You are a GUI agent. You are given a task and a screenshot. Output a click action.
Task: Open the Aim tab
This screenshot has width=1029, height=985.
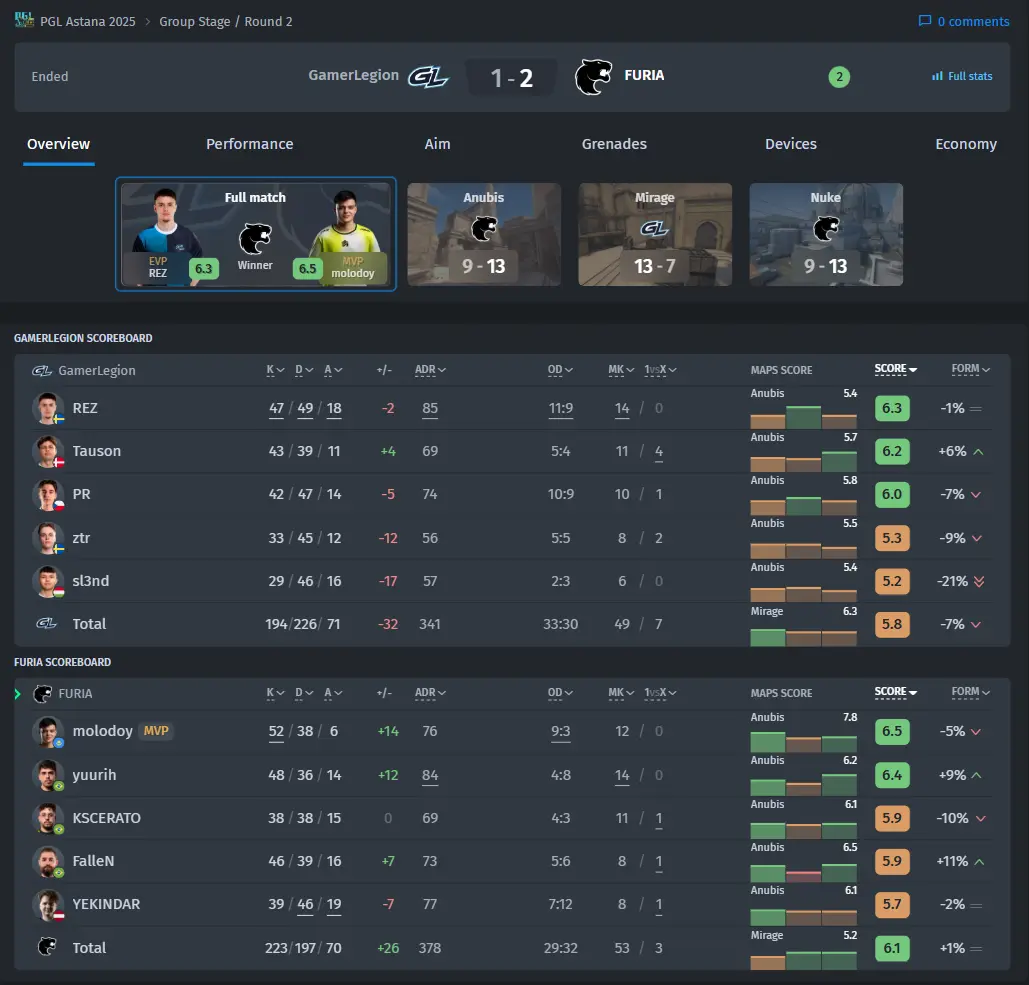click(437, 144)
